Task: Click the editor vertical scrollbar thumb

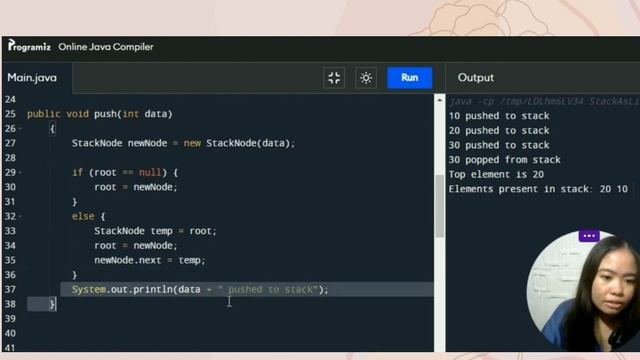Action: tap(440, 206)
